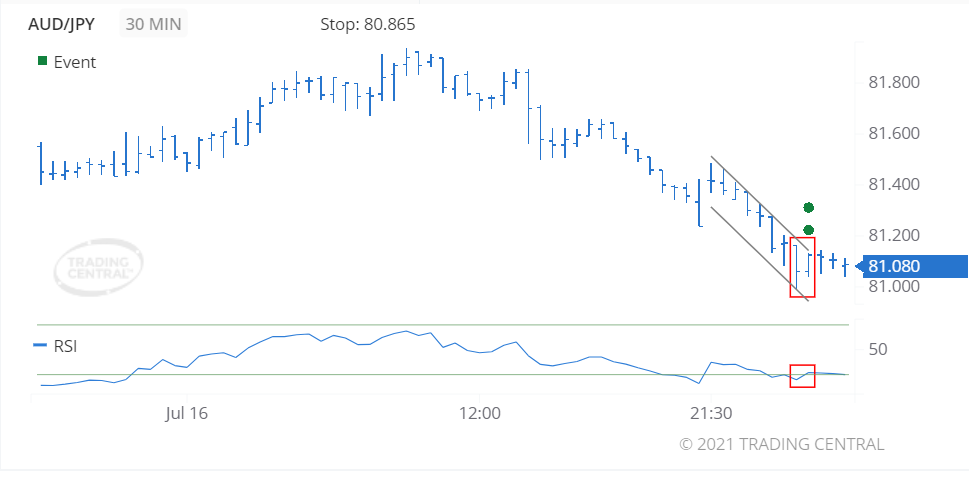Click the AUD/JPY symbol label

pos(61,25)
